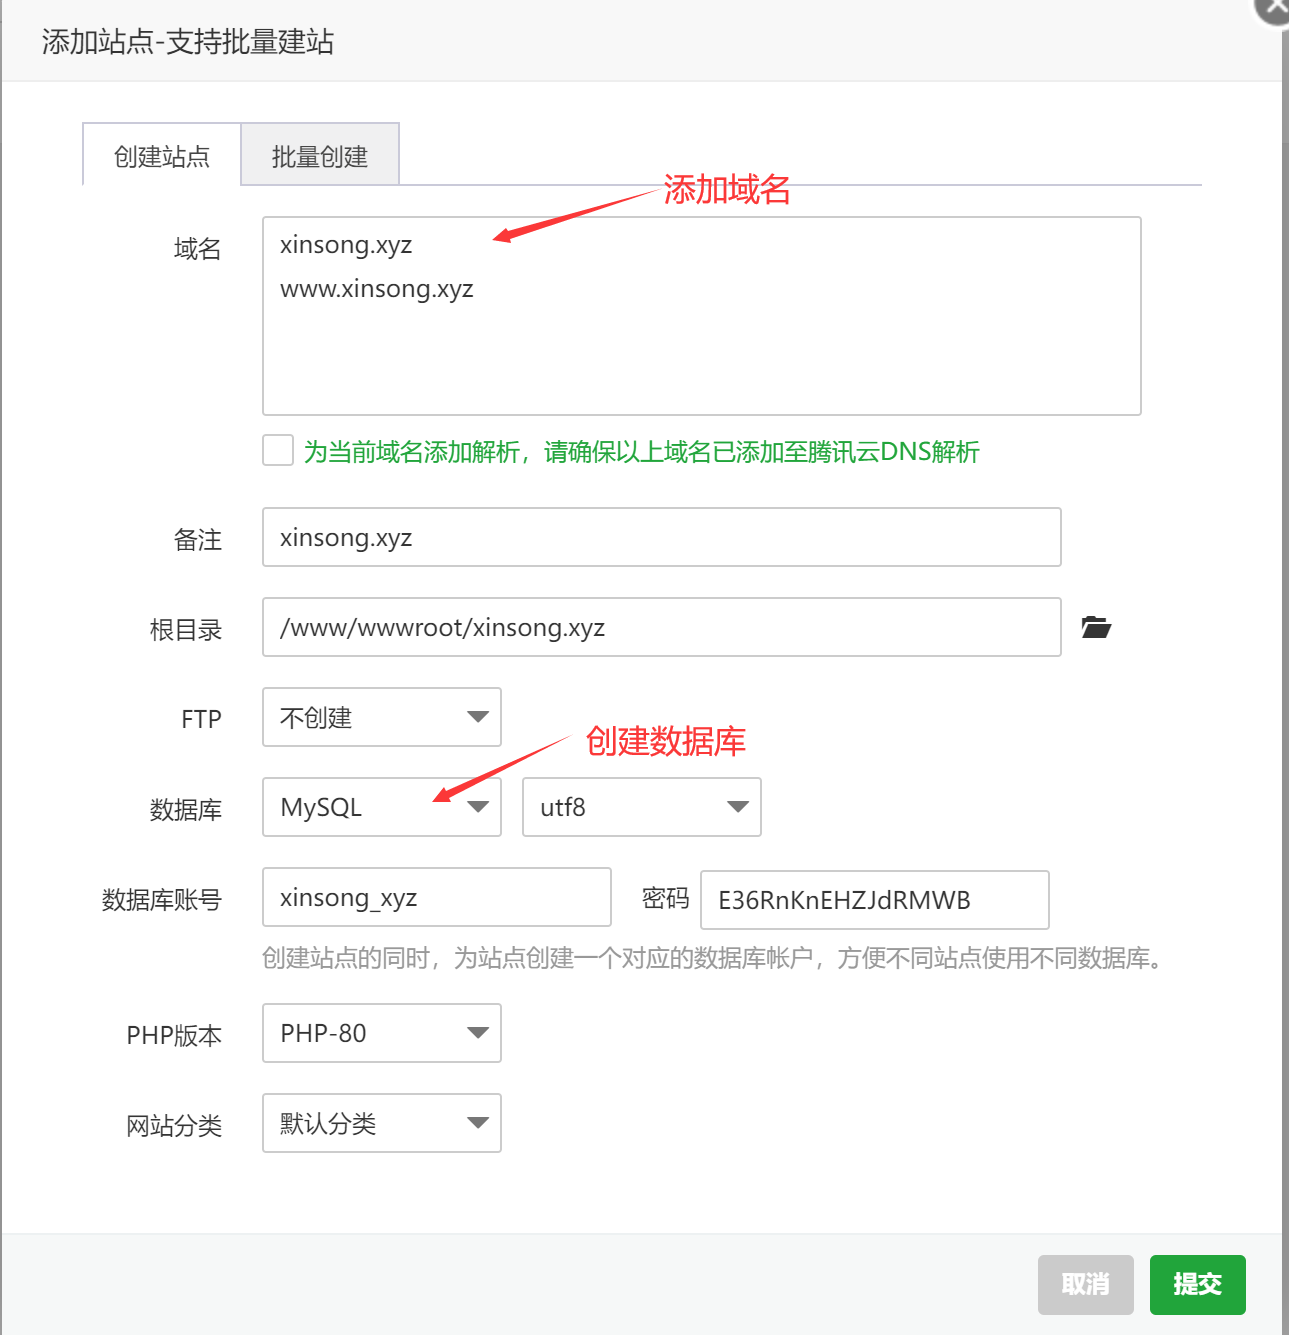
Task: Click the 添加站点-支持批量建站 dialog title
Action: (188, 42)
